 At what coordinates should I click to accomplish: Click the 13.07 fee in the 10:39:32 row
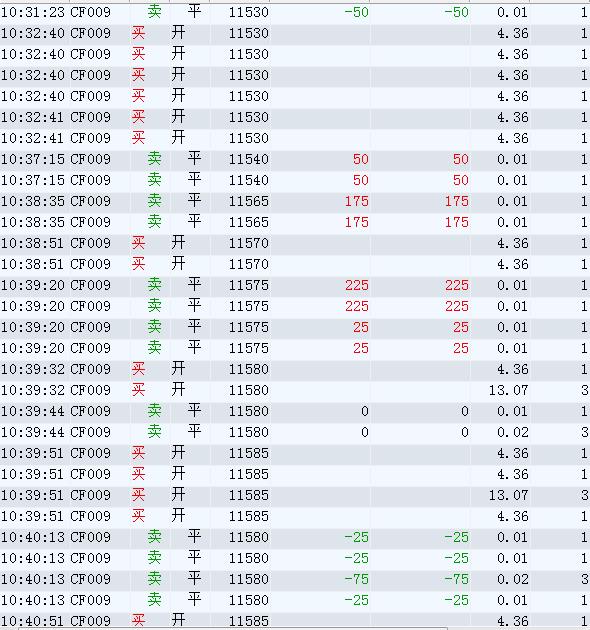click(x=508, y=390)
